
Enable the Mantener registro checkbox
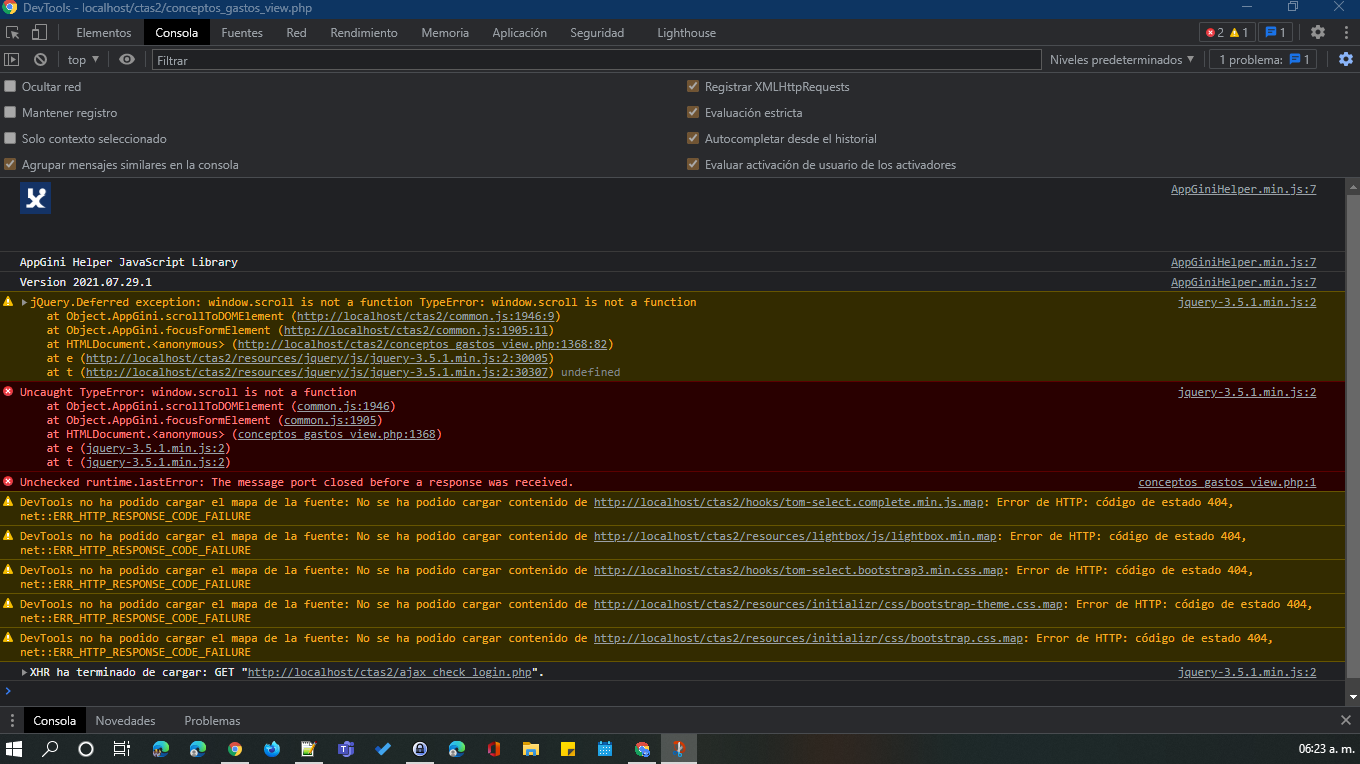pyautogui.click(x=11, y=113)
